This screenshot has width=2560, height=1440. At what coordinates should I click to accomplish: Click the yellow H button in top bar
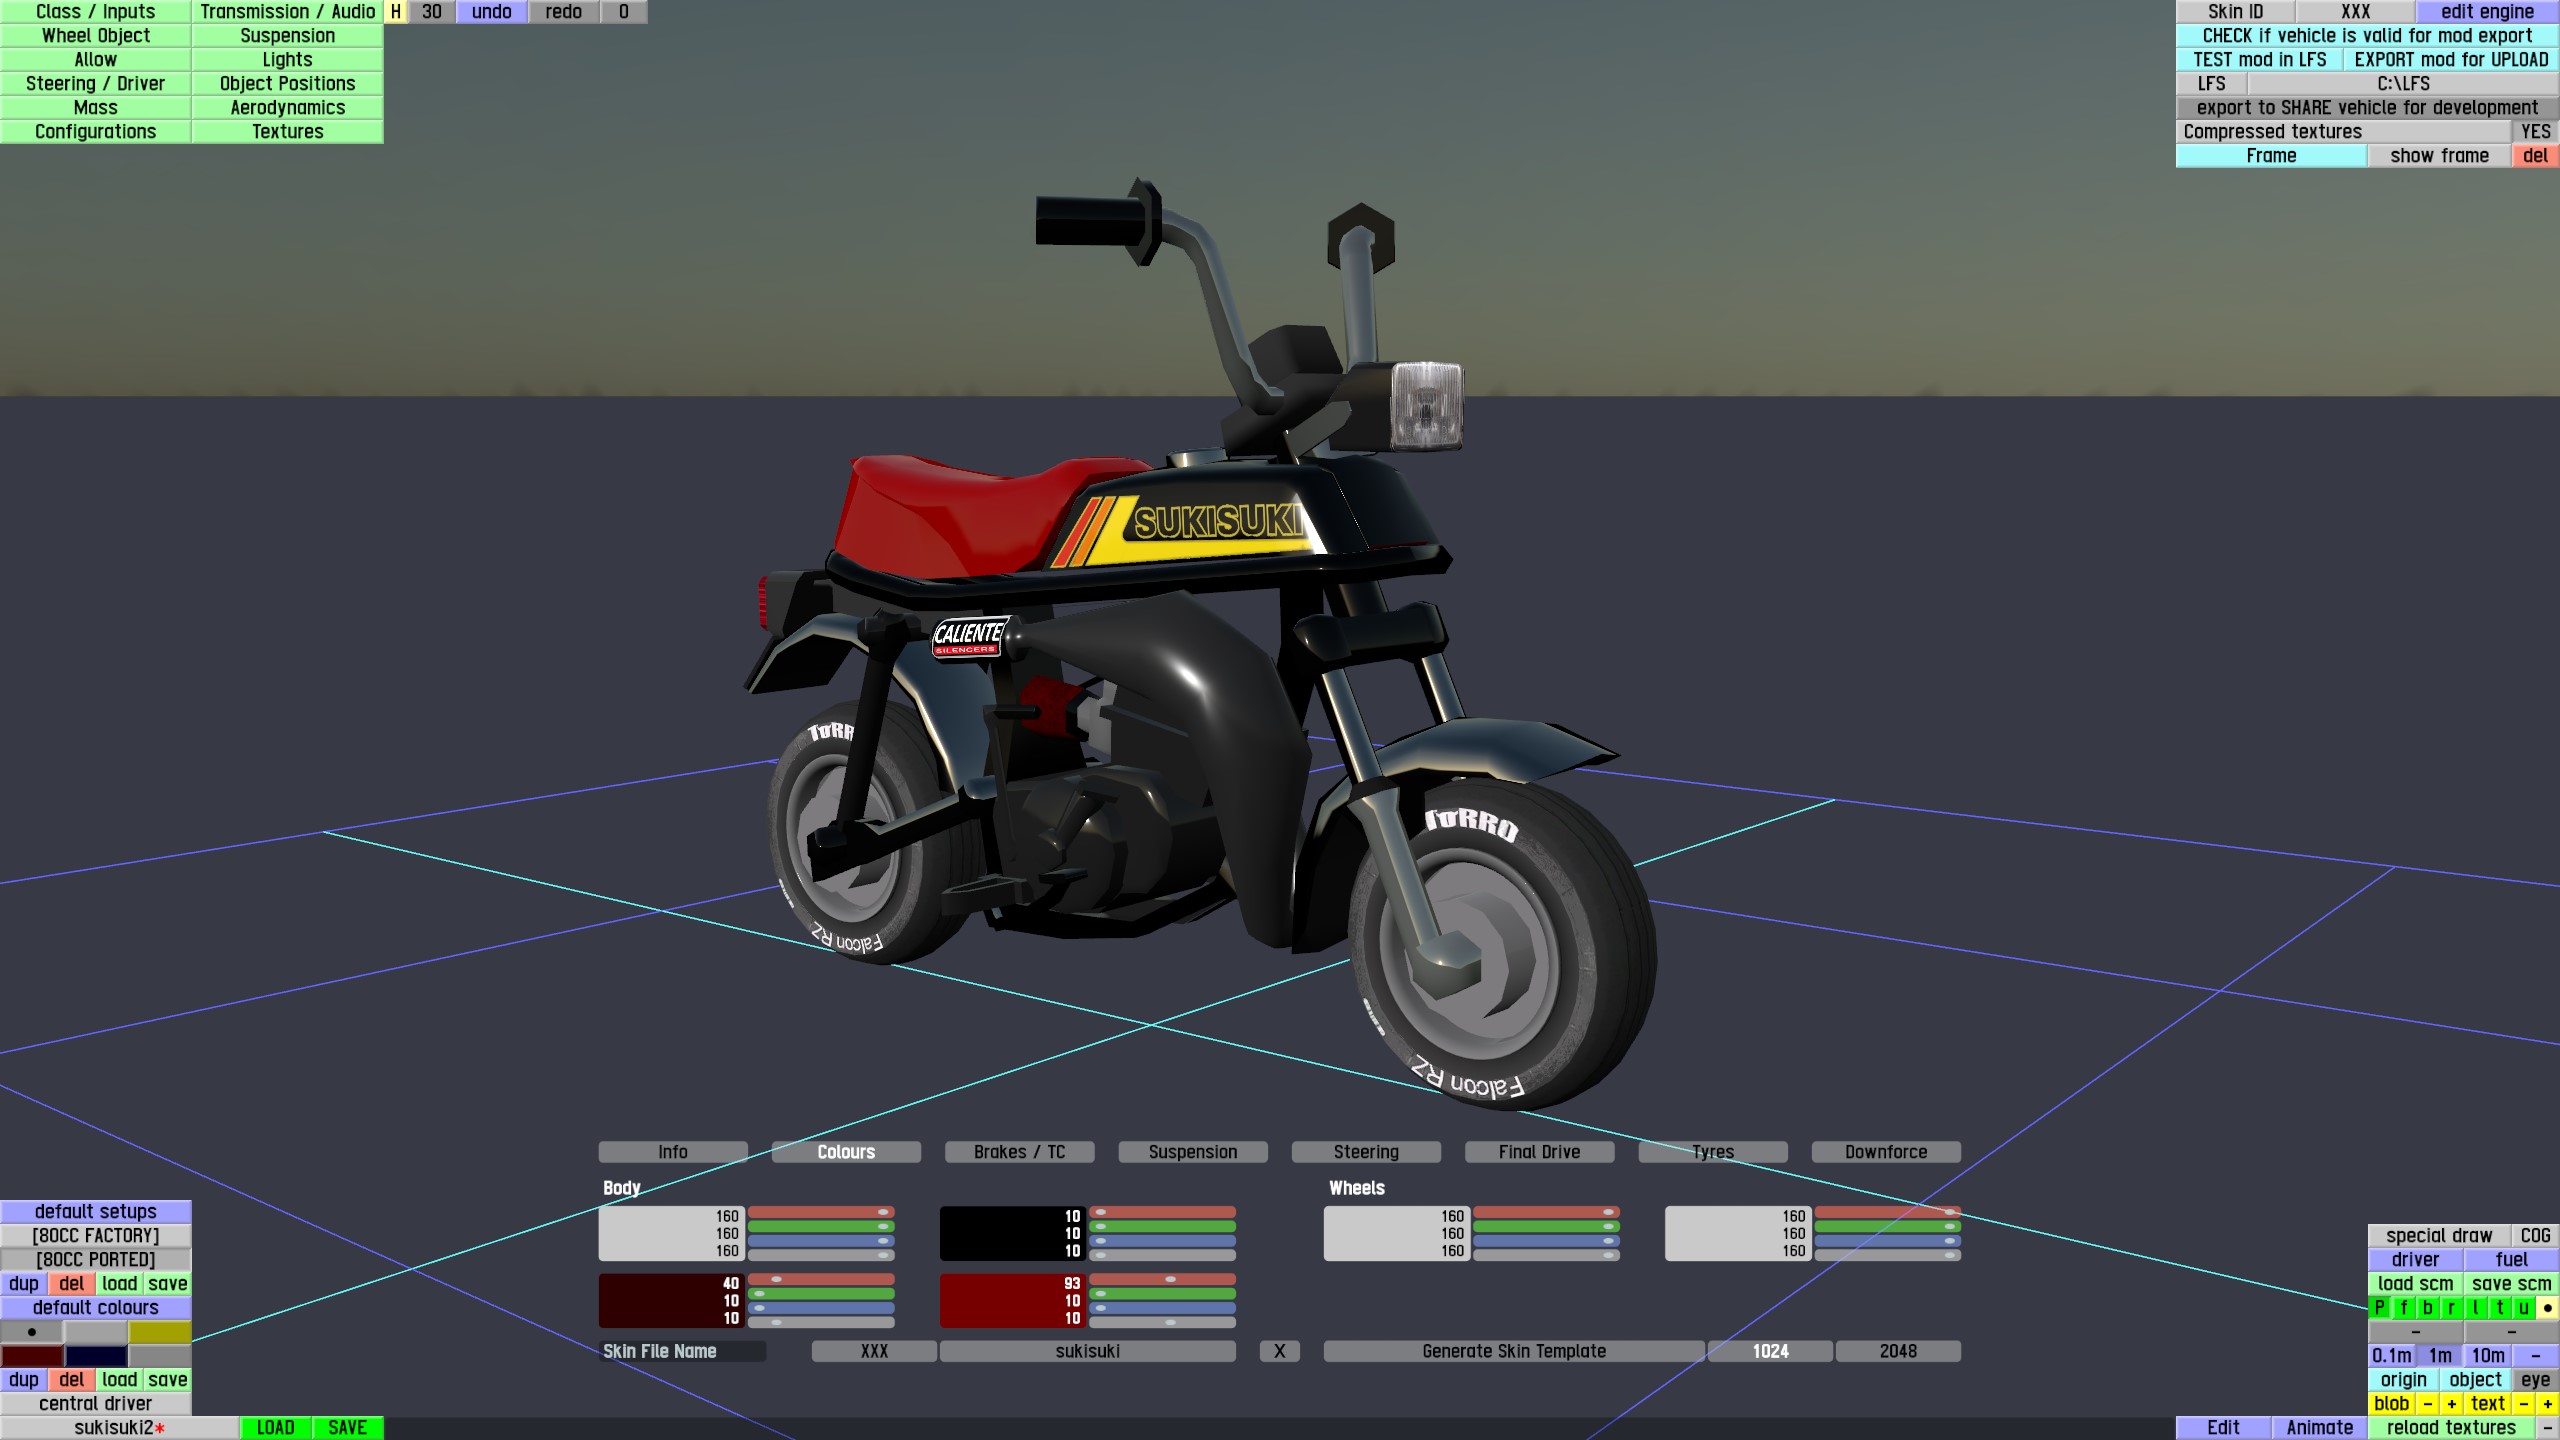coord(396,12)
